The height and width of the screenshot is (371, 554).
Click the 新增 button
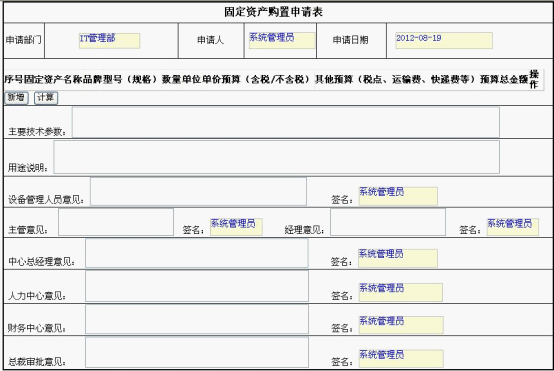click(16, 98)
